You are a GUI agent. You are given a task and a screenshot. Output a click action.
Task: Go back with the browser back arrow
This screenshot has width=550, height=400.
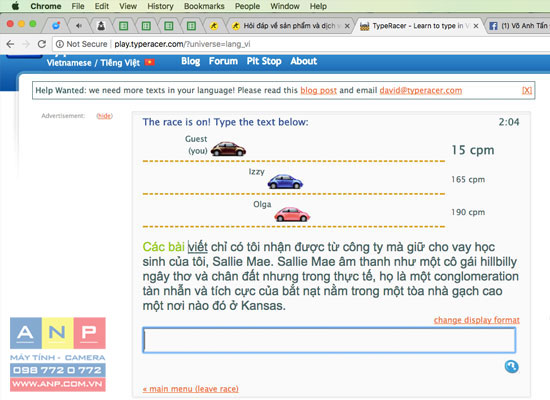coord(10,44)
